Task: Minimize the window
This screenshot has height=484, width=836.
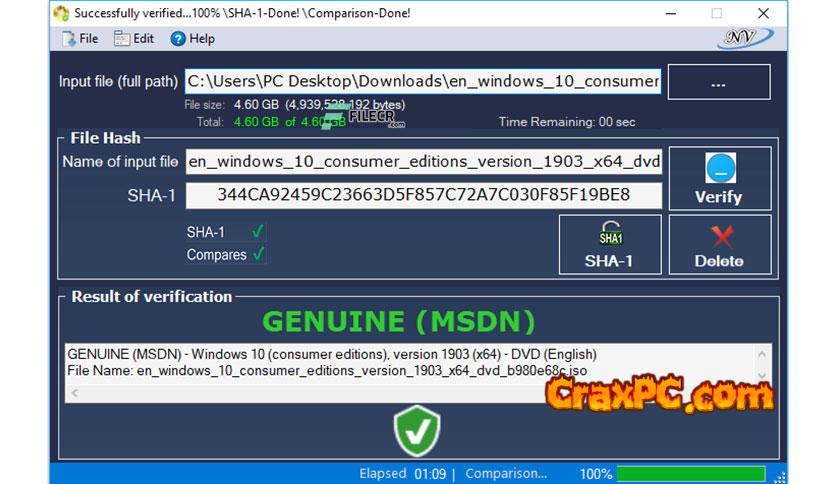Action: [671, 13]
